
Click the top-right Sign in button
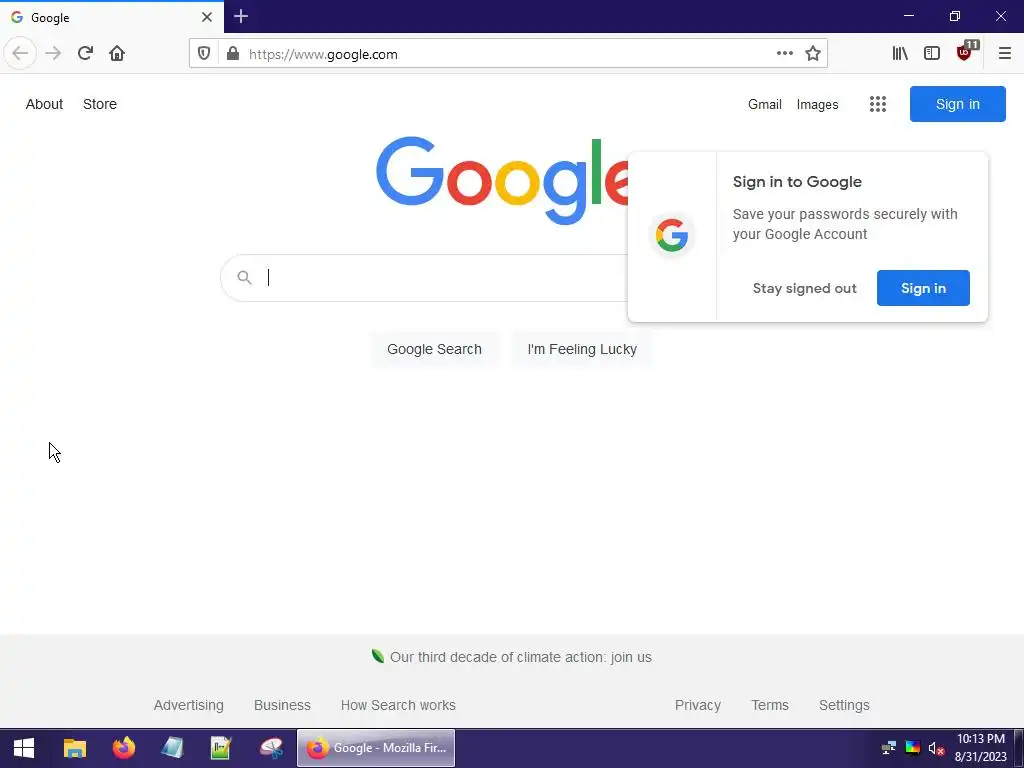tap(957, 104)
